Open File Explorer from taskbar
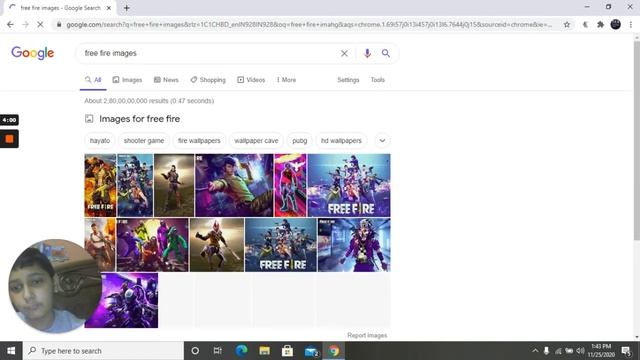Image resolution: width=640 pixels, height=360 pixels. click(264, 351)
